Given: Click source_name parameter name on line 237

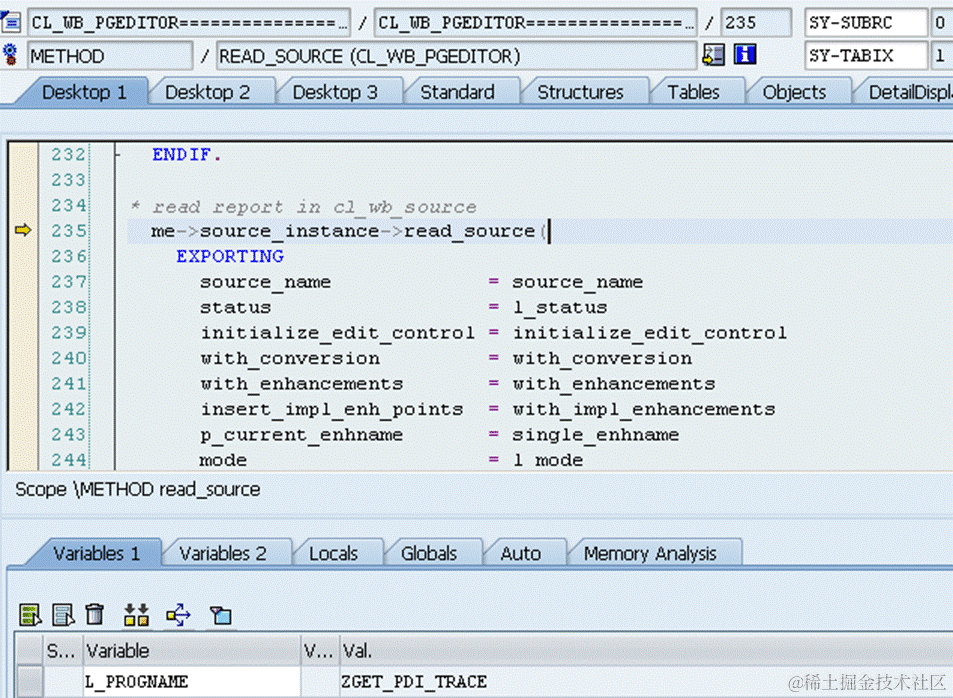Looking at the screenshot, I should point(266,282).
